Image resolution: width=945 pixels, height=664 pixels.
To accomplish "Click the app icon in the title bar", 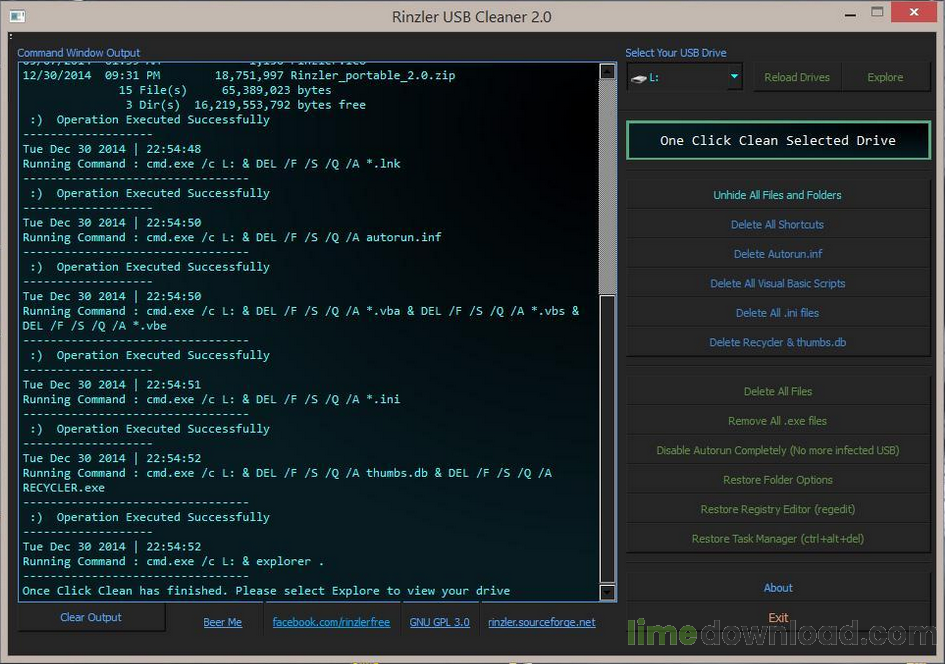I will coord(17,16).
